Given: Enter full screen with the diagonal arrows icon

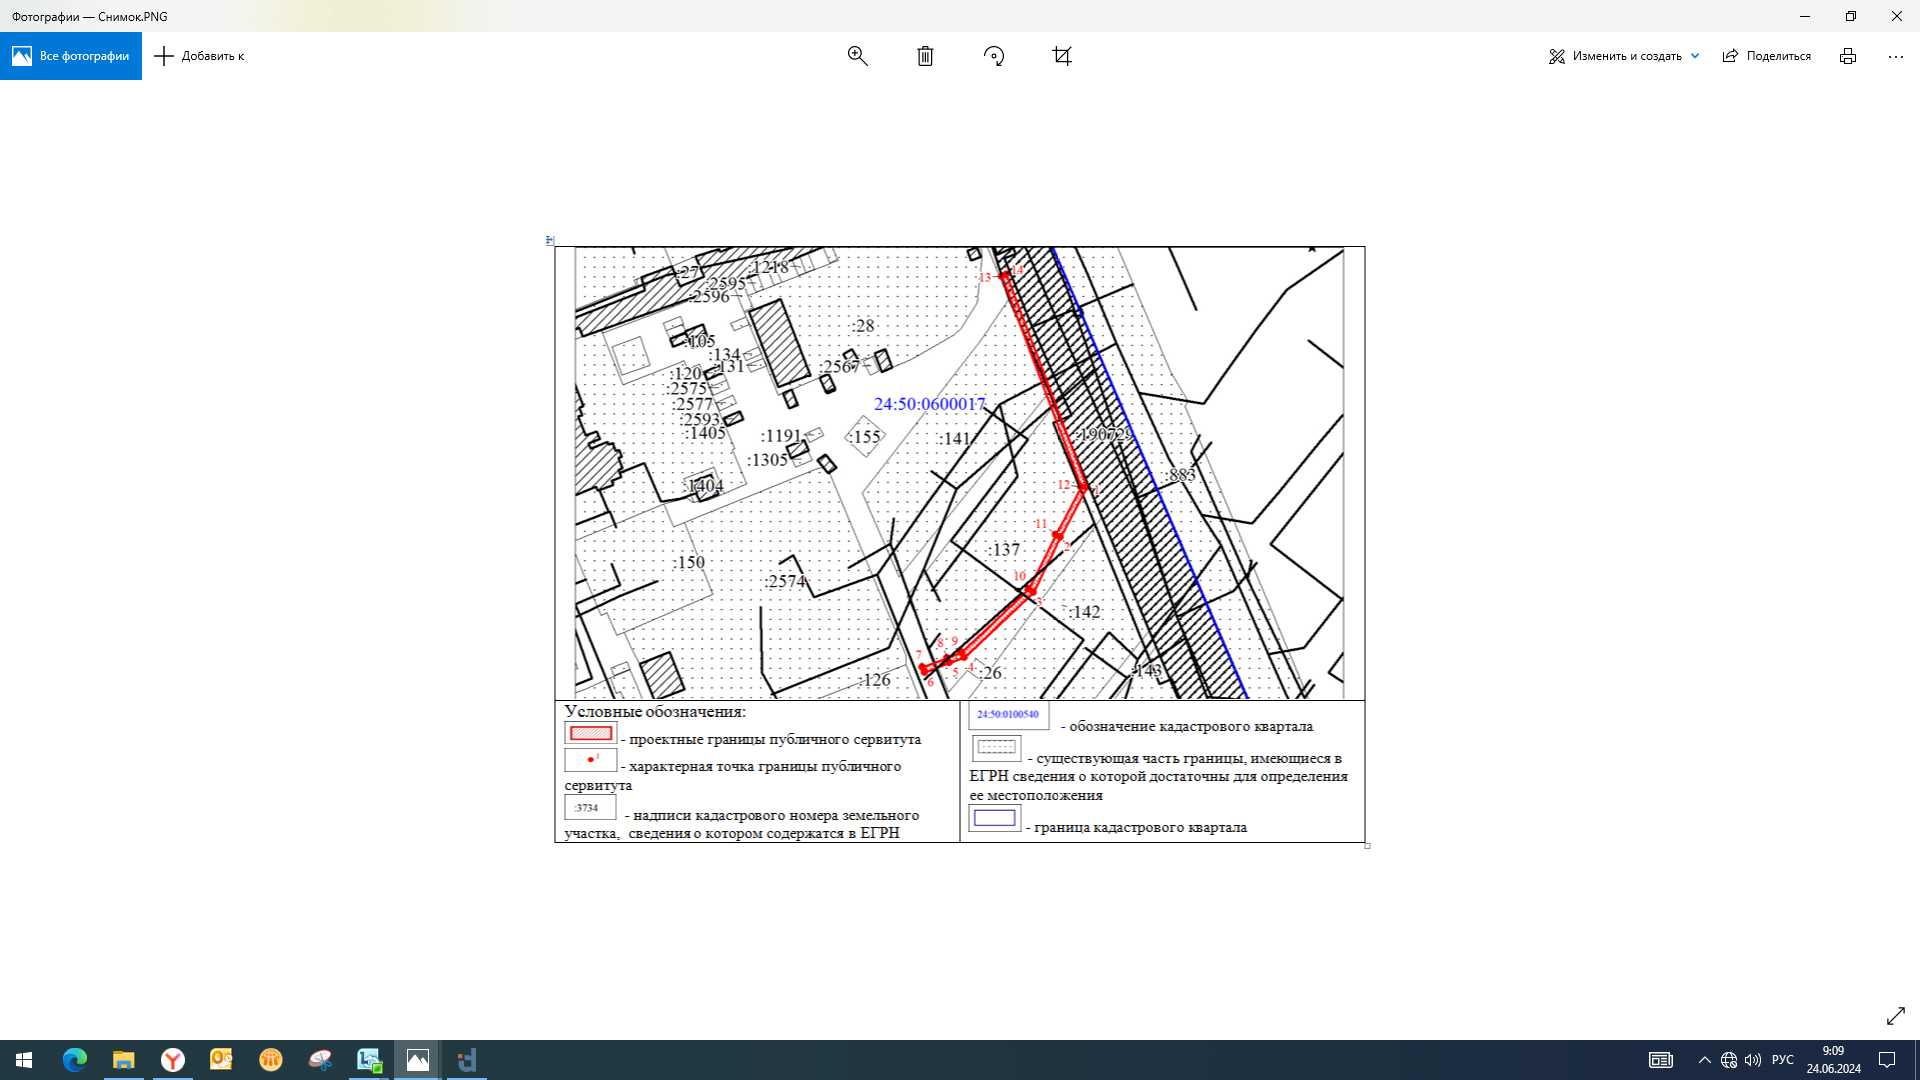Looking at the screenshot, I should (1895, 1016).
